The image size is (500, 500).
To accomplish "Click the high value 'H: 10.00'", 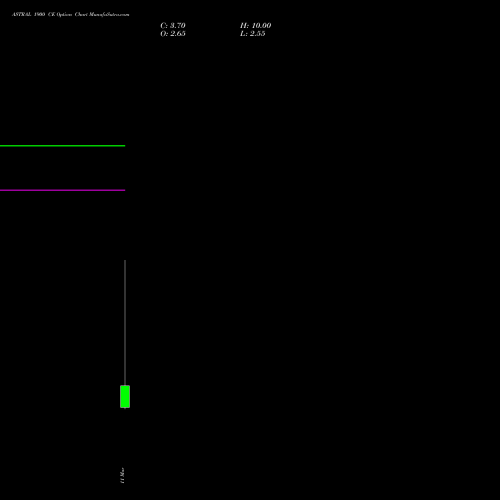I will coord(255,26).
